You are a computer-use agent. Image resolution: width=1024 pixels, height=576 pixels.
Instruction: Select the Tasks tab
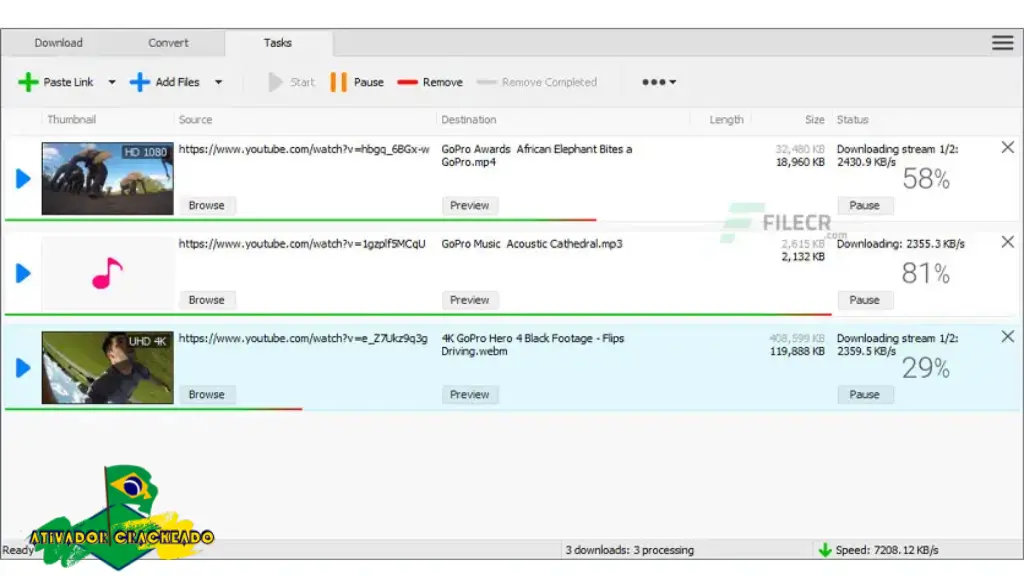[278, 43]
